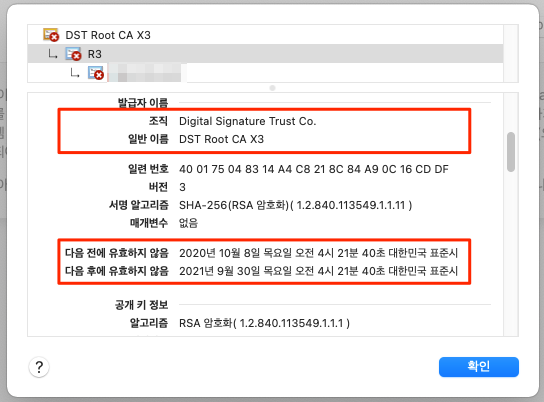The image size is (544, 402).
Task: Click organization value Digital Signature Trust Co.
Action: coord(247,121)
